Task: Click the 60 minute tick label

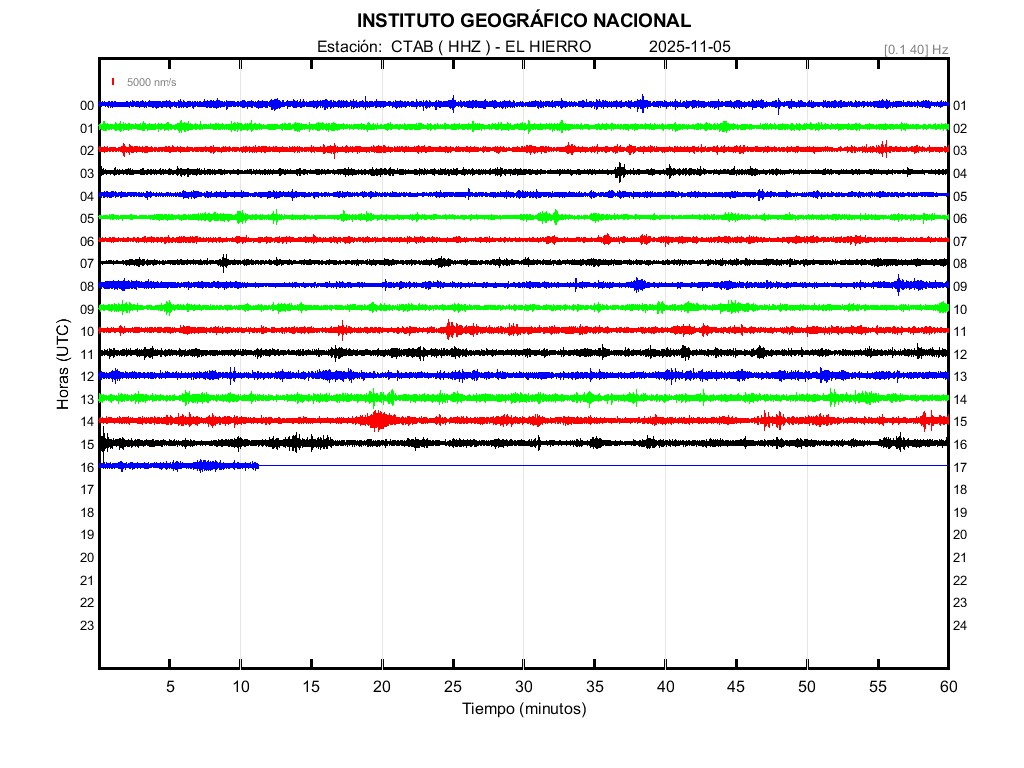Action: click(947, 686)
